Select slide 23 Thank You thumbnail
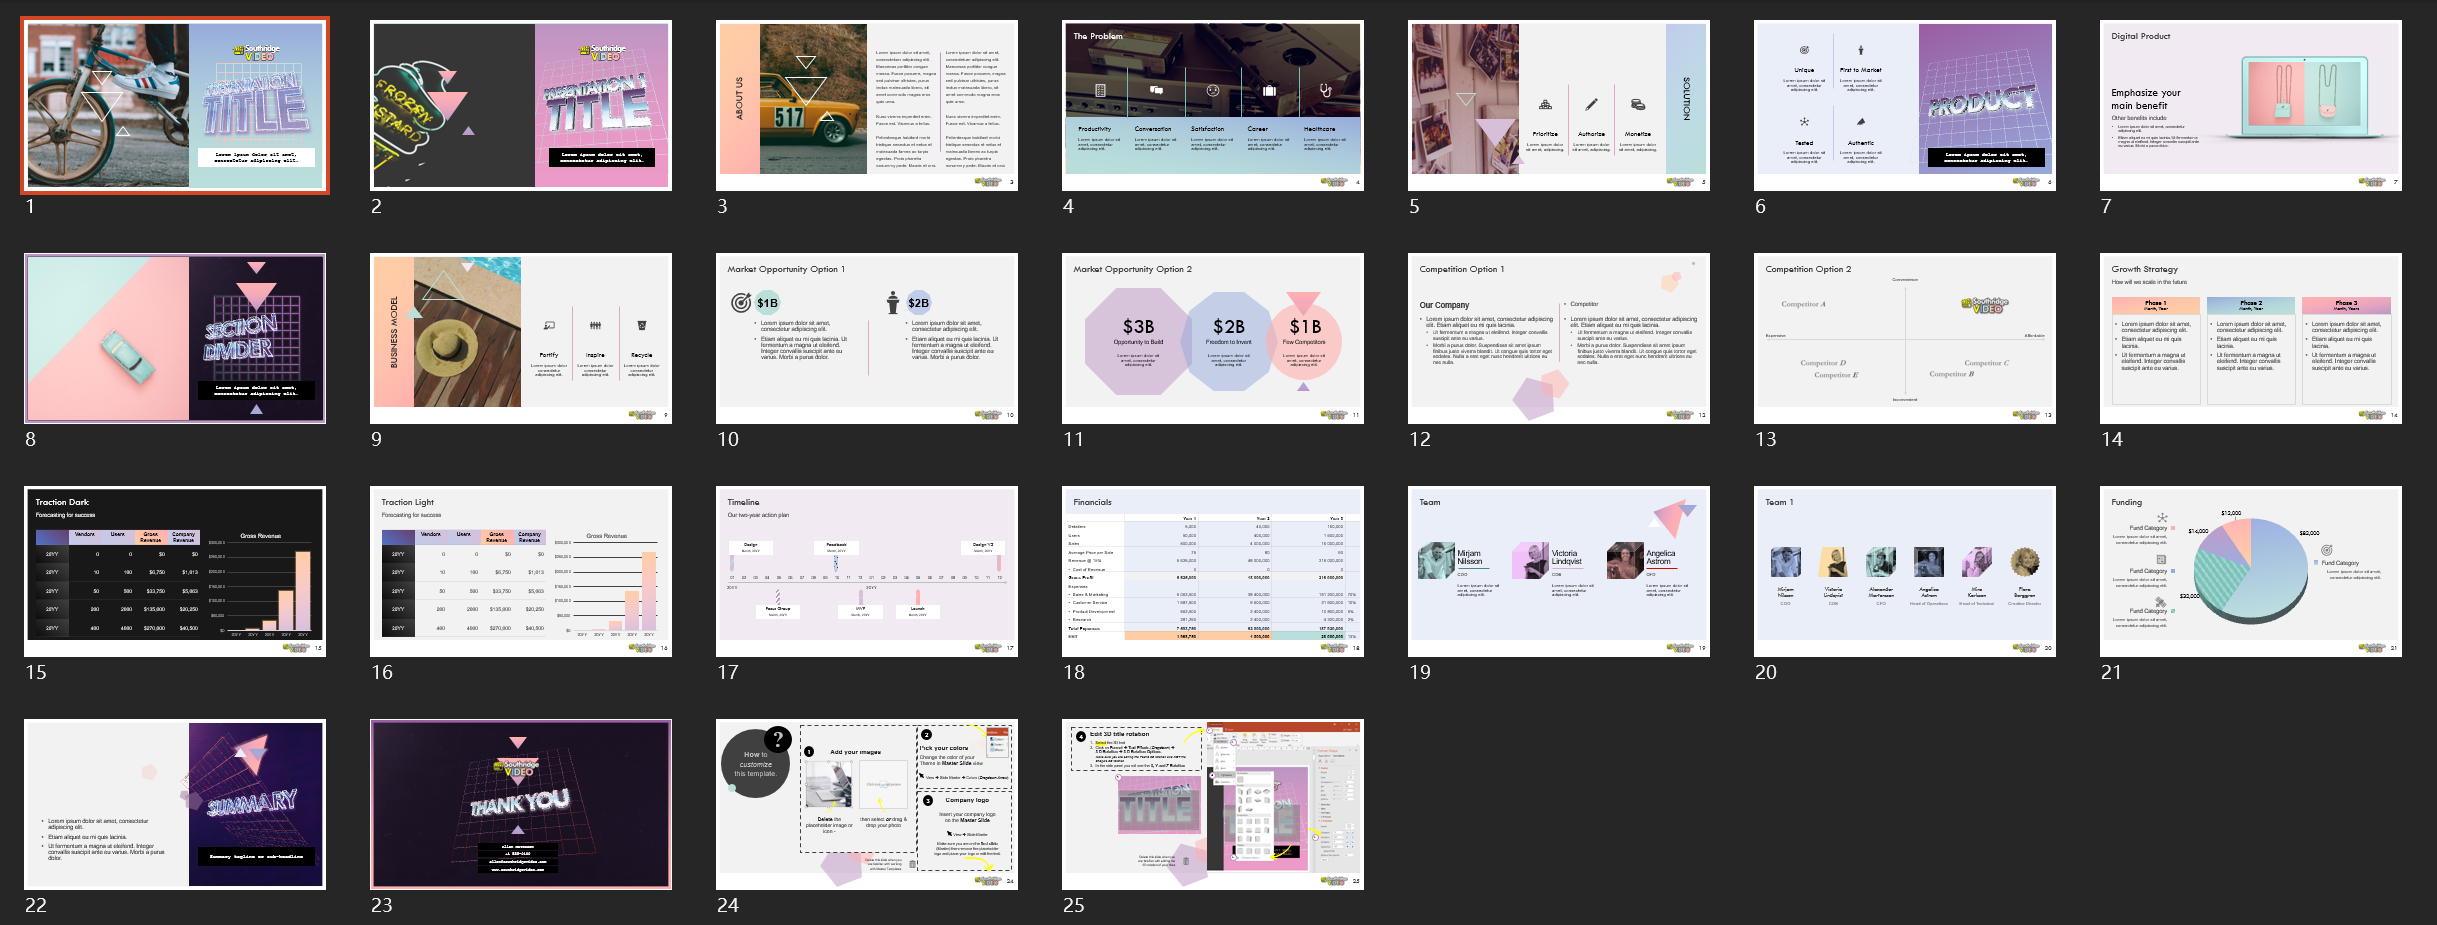The height and width of the screenshot is (925, 2437). (521, 804)
